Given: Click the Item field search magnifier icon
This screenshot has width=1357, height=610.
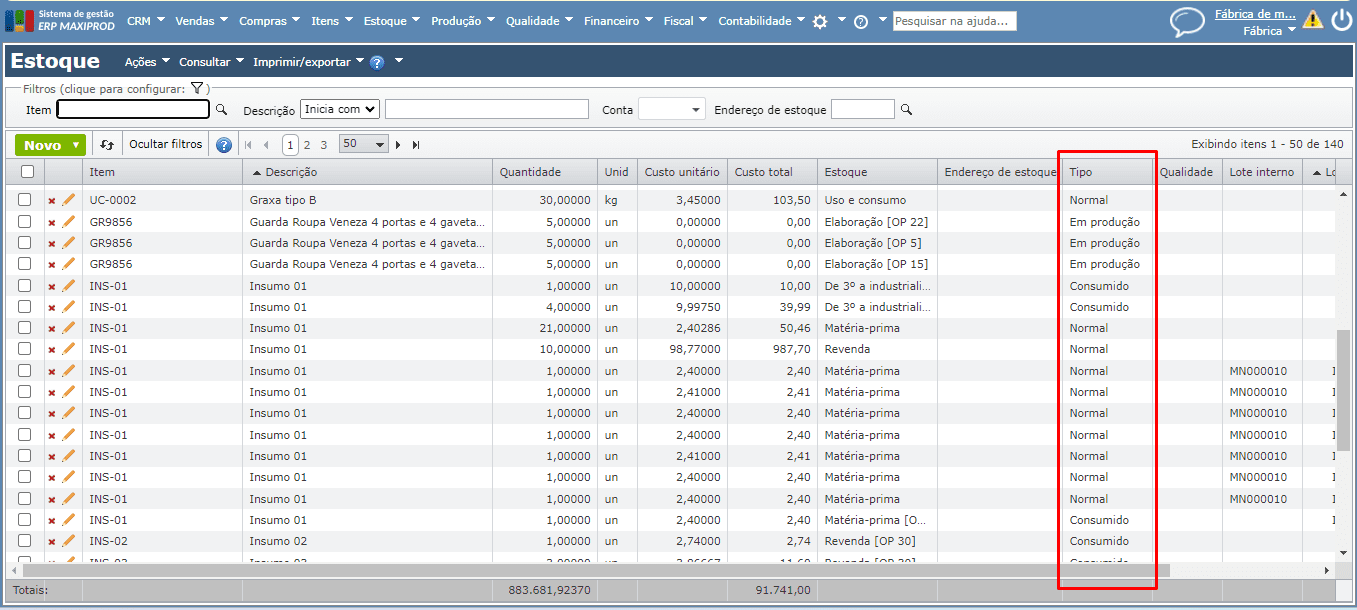Looking at the screenshot, I should click(222, 110).
